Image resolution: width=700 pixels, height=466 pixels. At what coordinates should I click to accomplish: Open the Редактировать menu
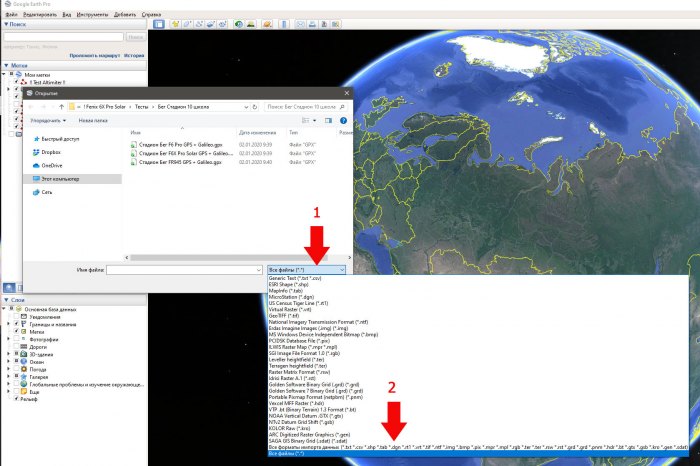coord(40,15)
